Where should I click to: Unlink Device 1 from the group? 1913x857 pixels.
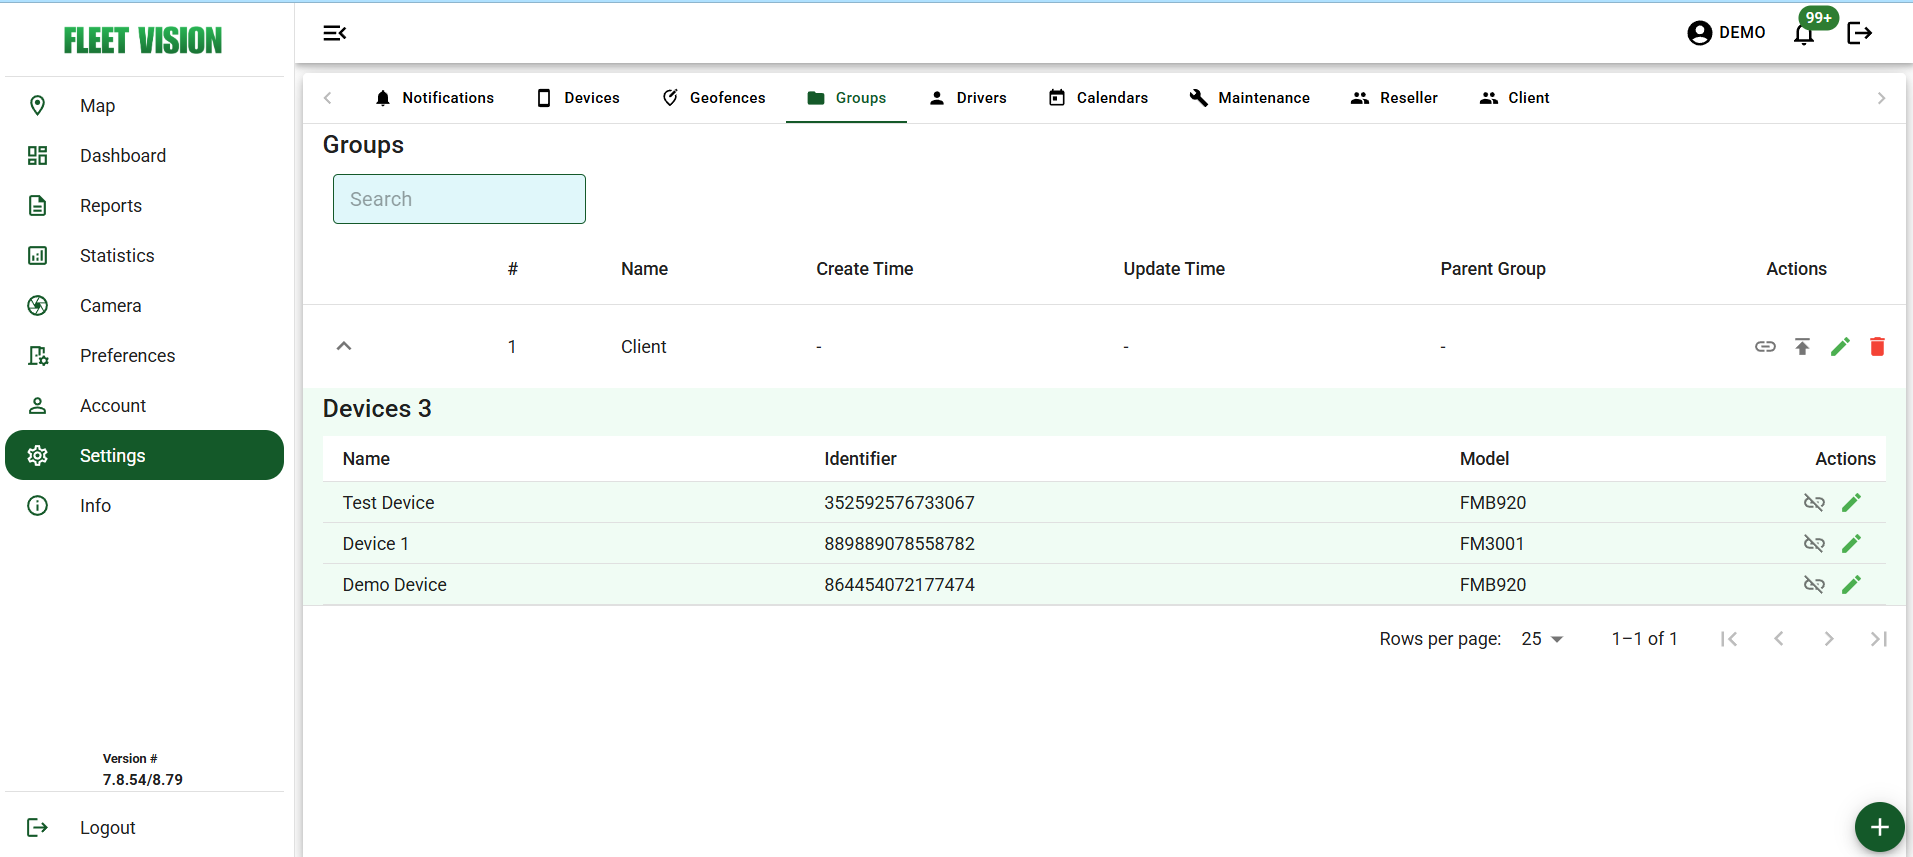(x=1814, y=543)
